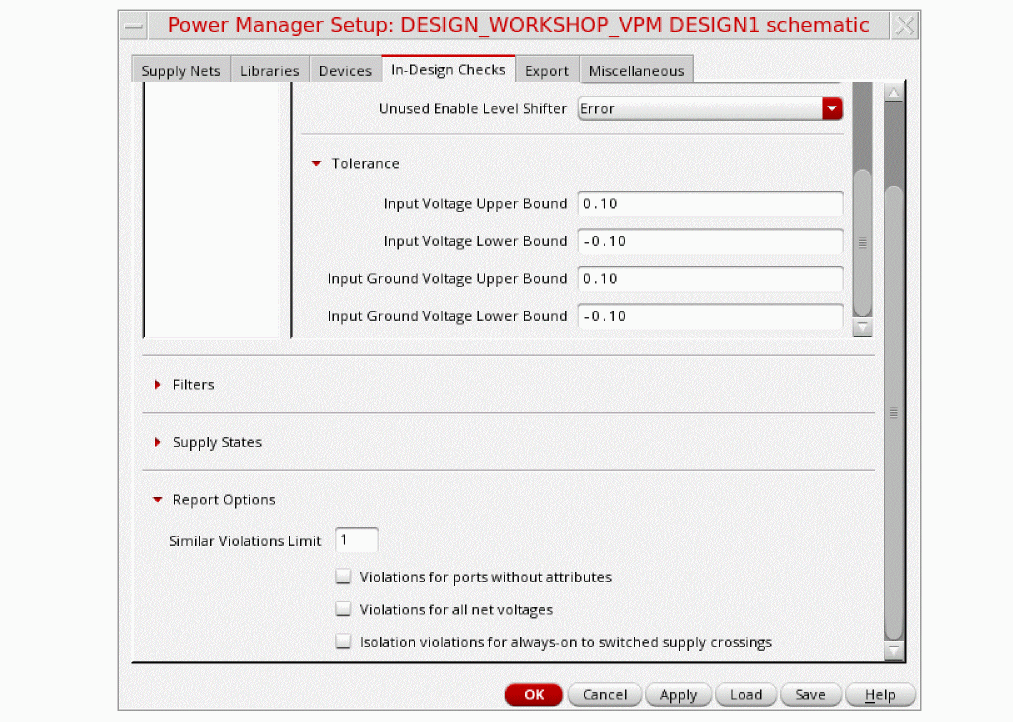Collapse the Report Options section

[x=158, y=500]
